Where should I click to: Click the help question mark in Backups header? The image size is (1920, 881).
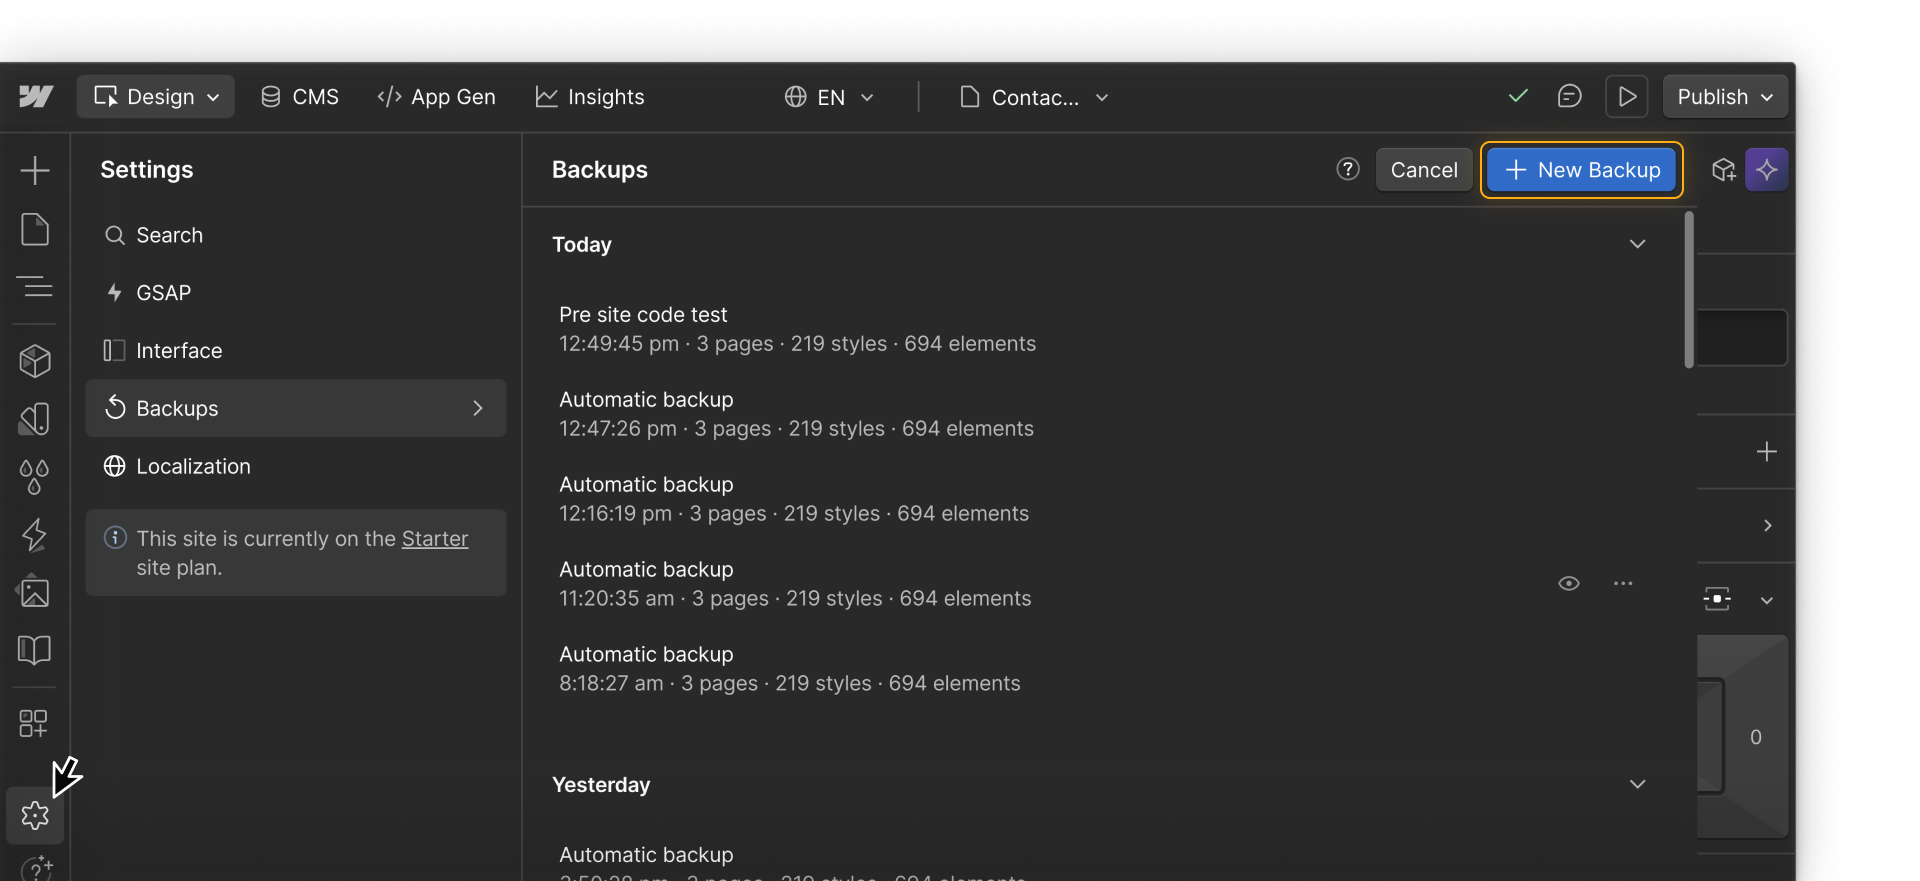[1348, 169]
